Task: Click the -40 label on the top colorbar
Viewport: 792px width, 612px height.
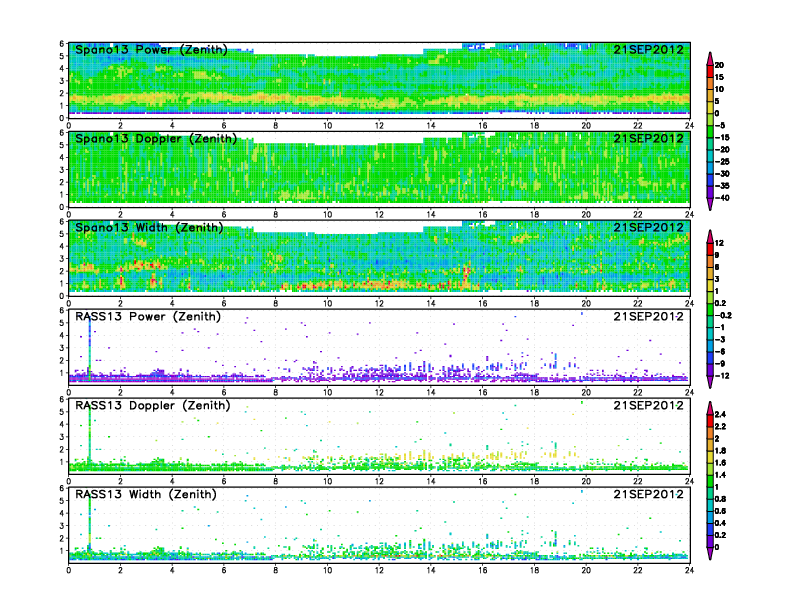Action: 722,198
